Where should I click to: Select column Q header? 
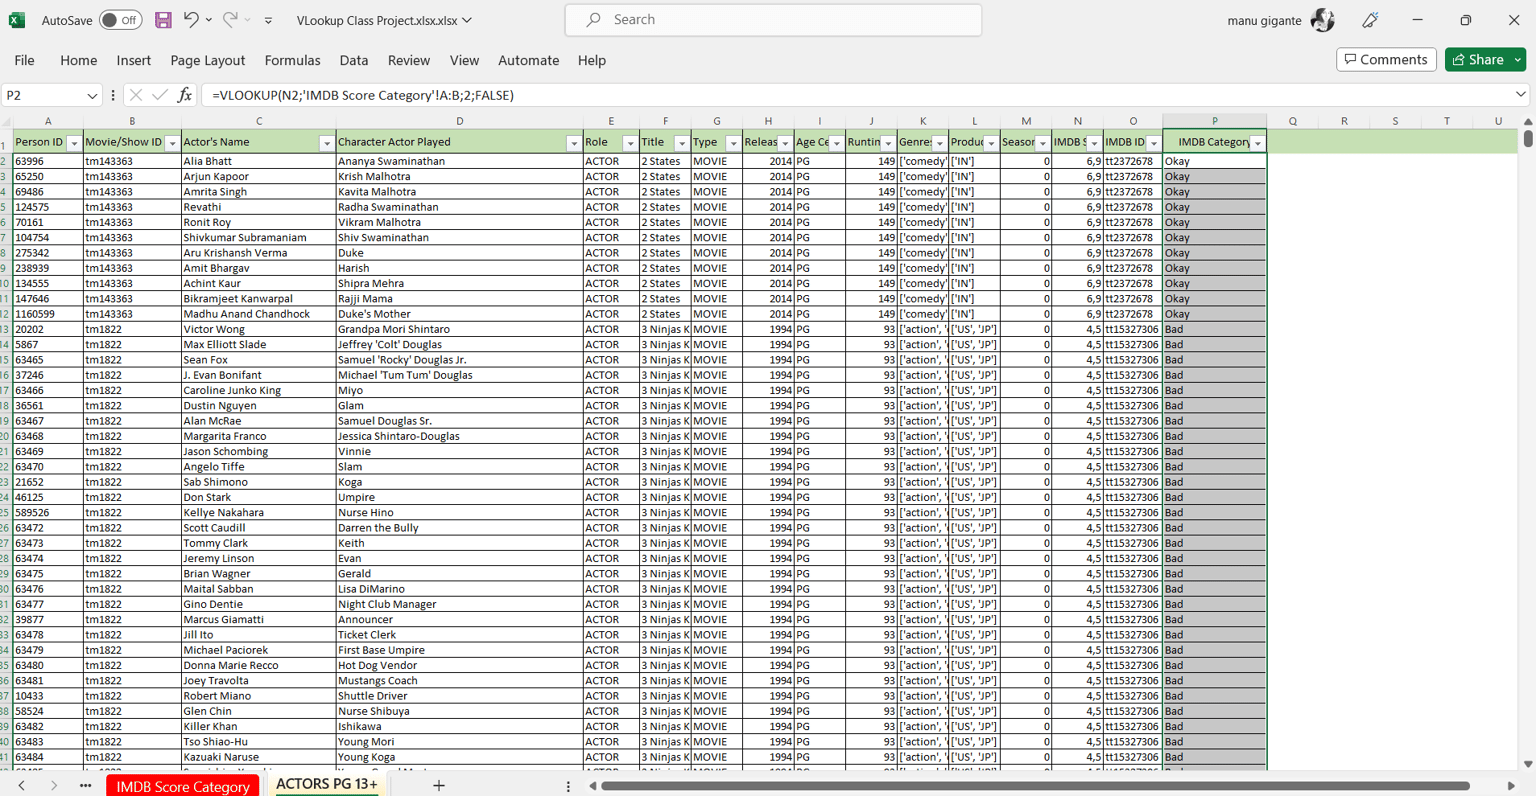click(1293, 121)
